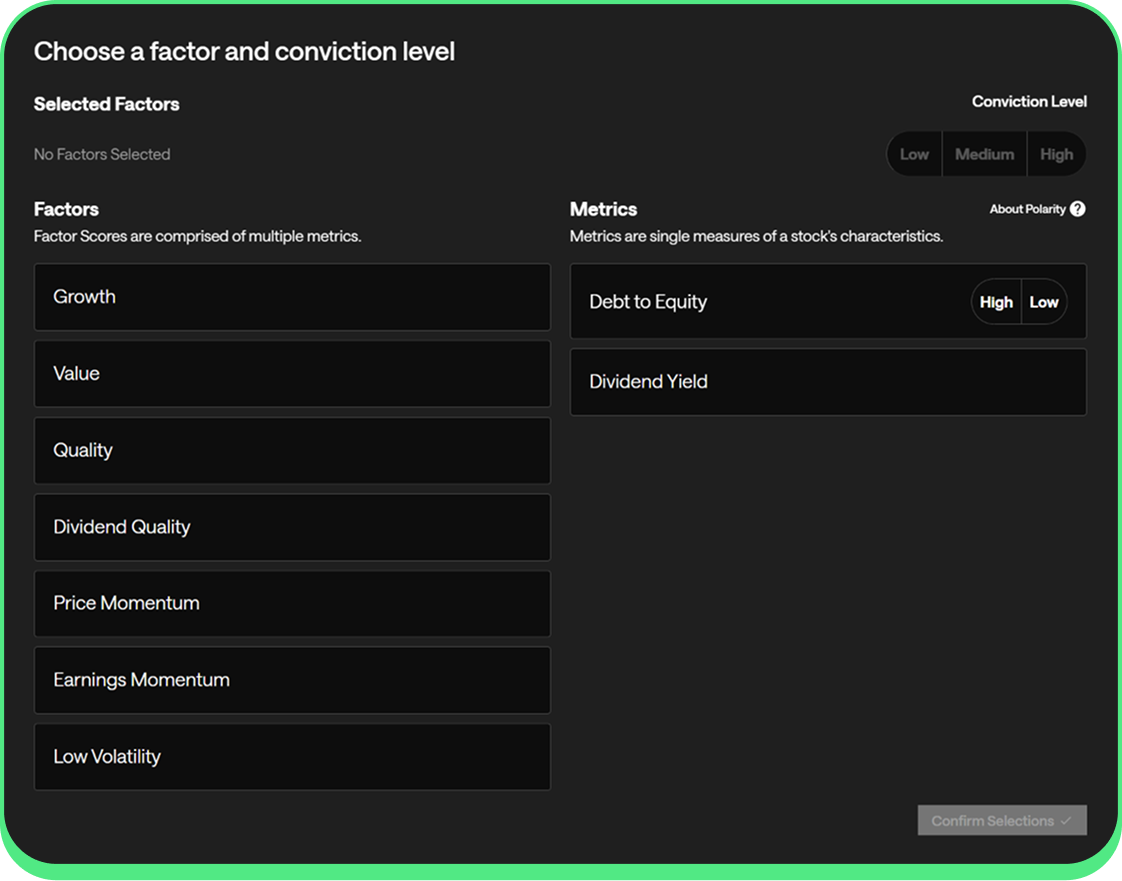Screen dimensions: 1122x881
Task: Click the 'Selected Factors' heading
Action: (106, 104)
